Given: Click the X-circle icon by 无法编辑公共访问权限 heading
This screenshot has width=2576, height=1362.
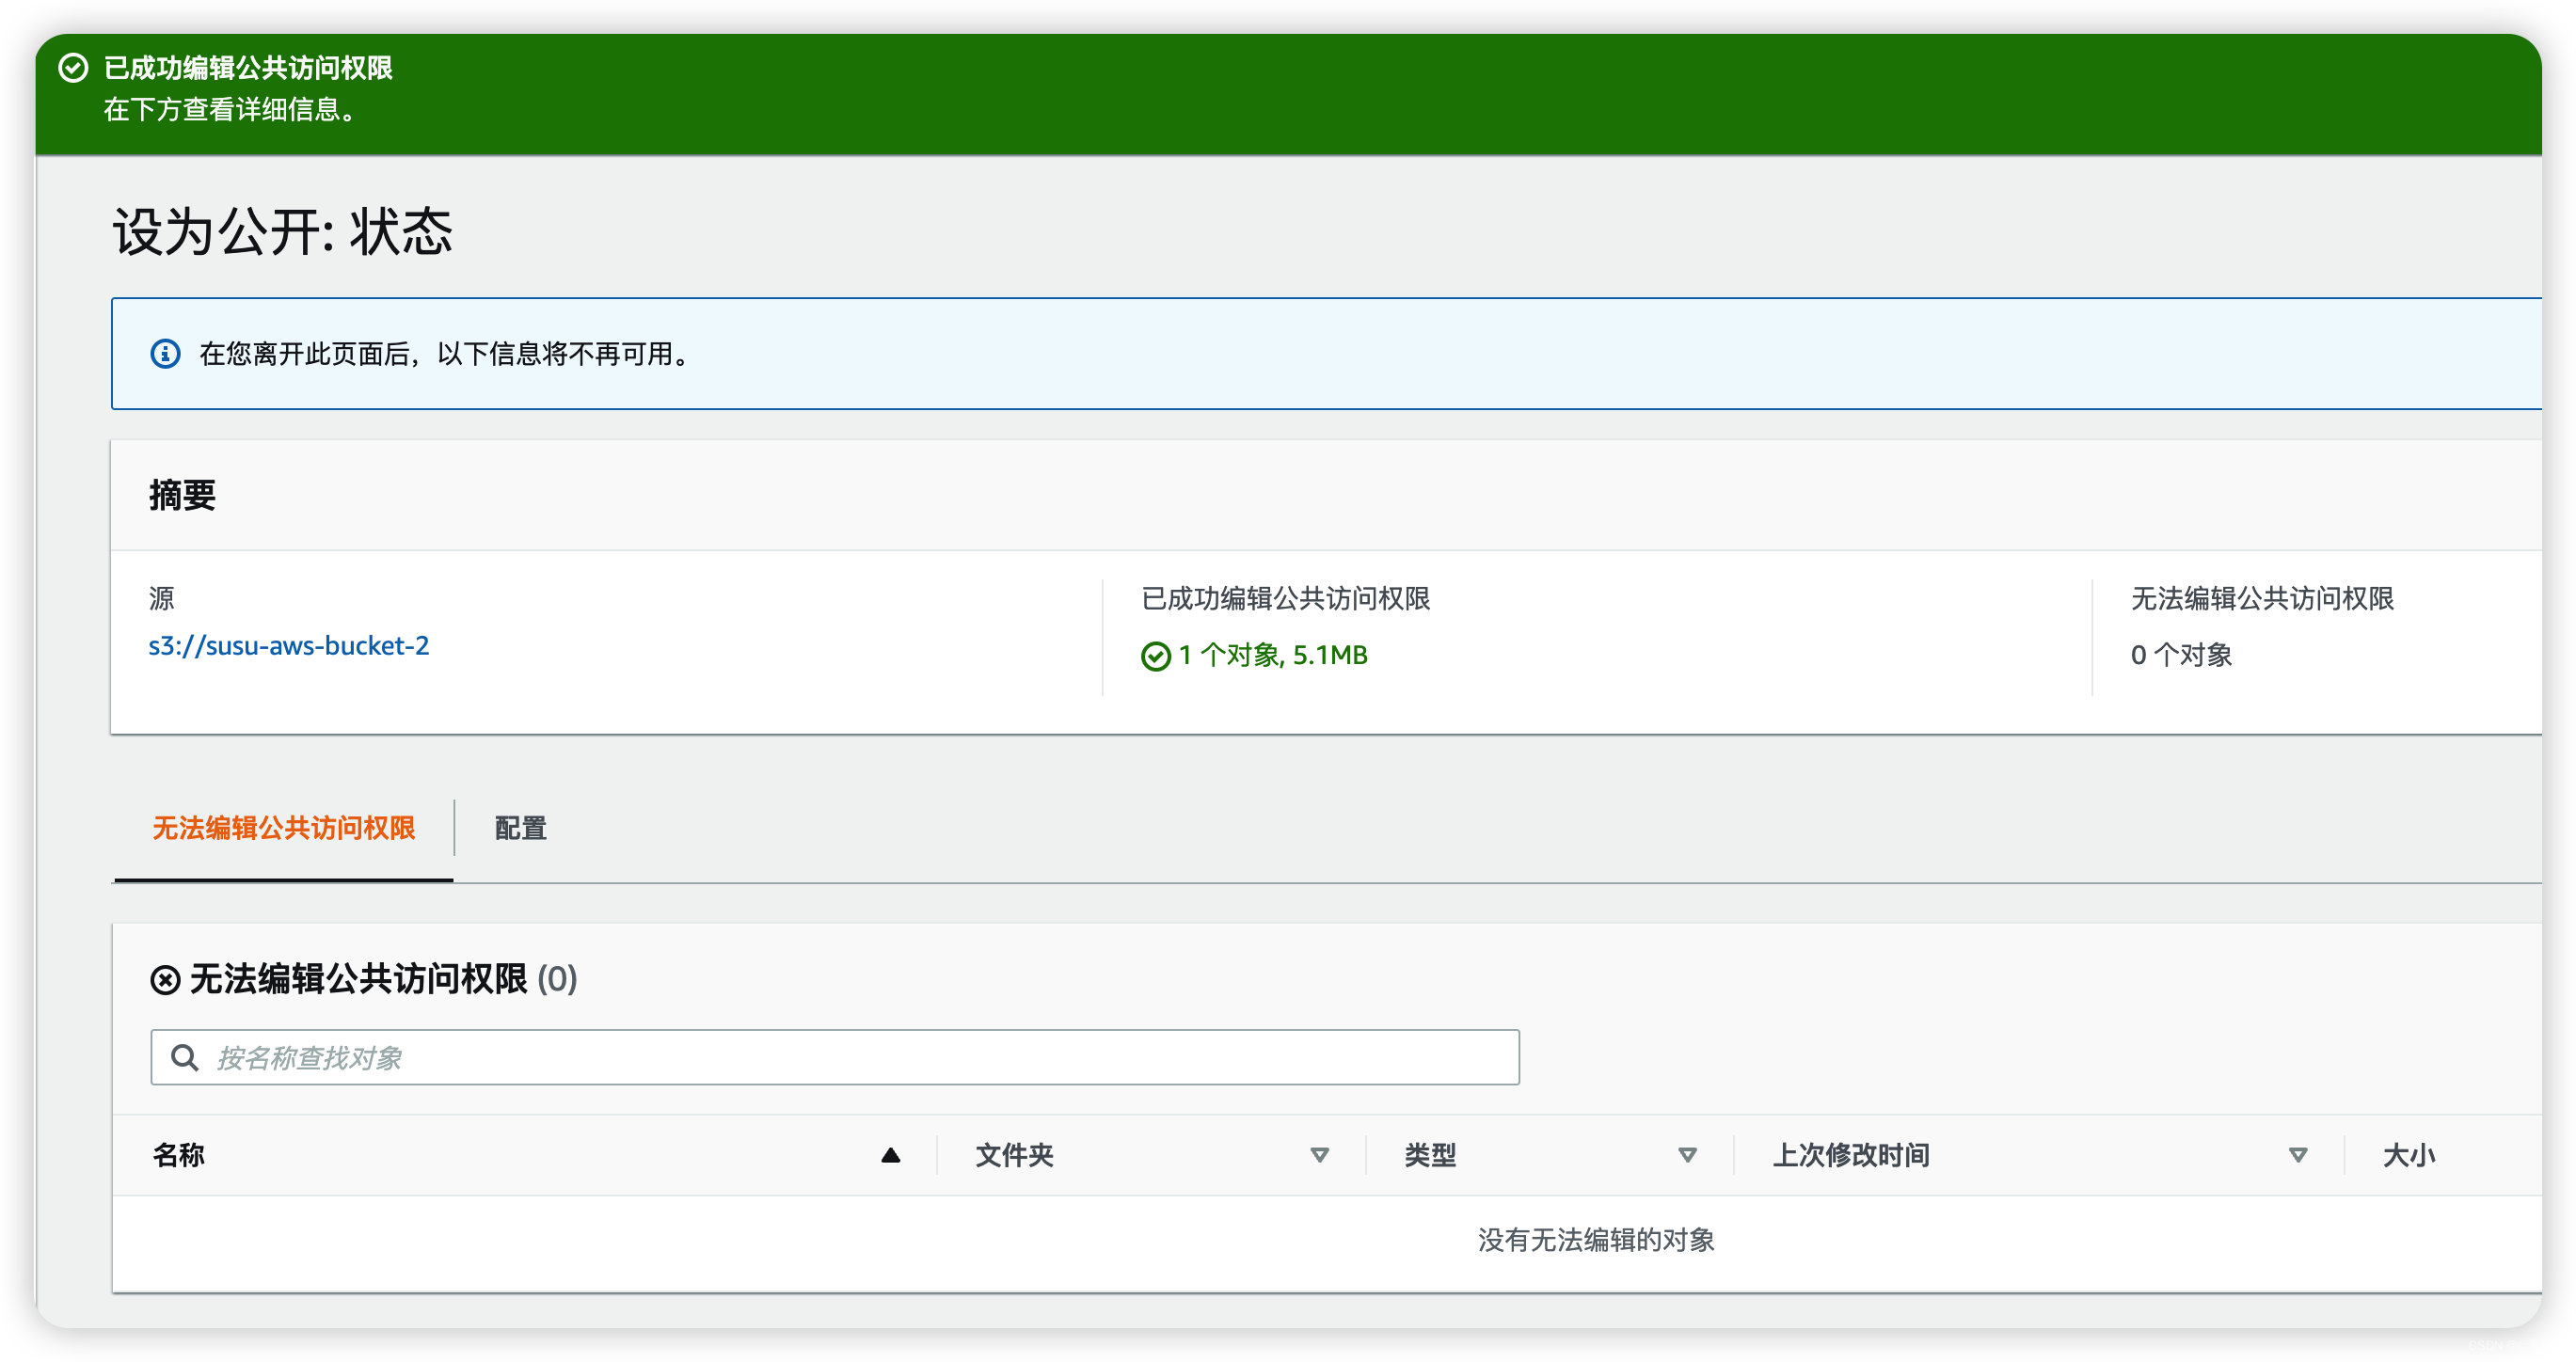Looking at the screenshot, I should [x=165, y=980].
